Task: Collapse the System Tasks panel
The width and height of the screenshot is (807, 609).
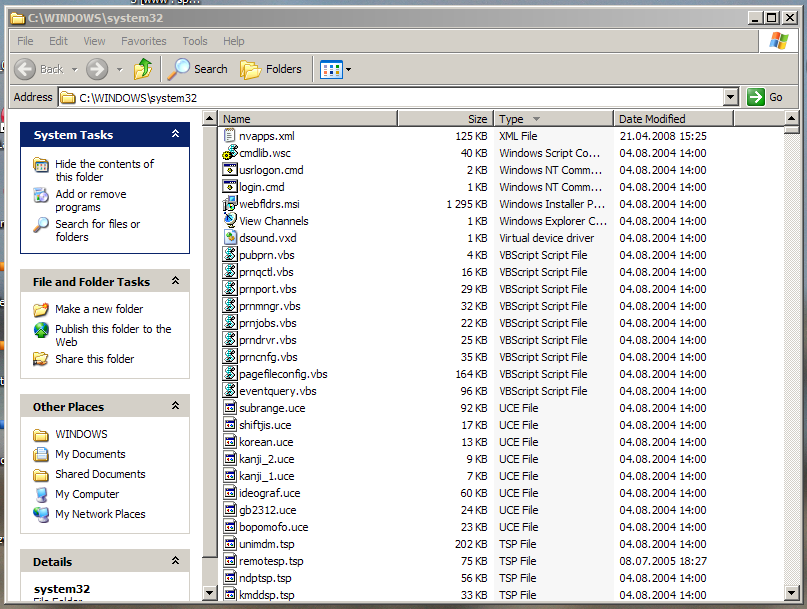Action: click(176, 134)
